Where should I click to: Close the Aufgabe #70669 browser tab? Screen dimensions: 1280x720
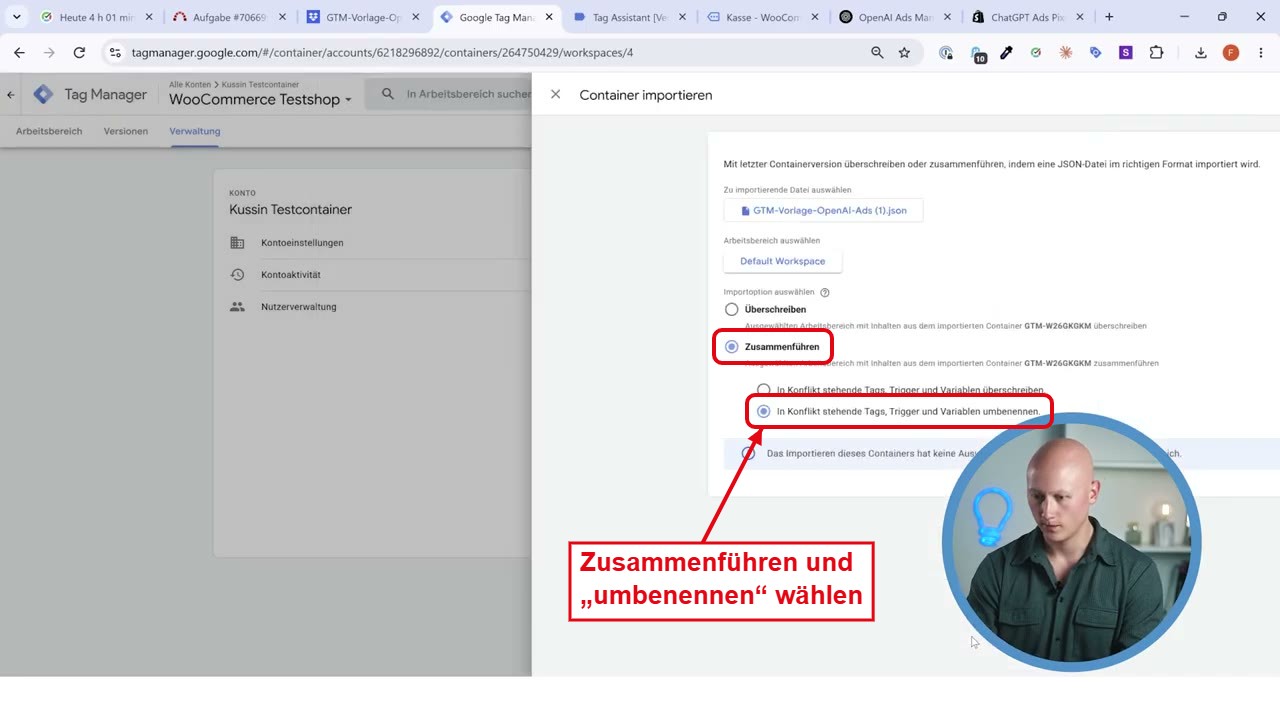[x=282, y=17]
